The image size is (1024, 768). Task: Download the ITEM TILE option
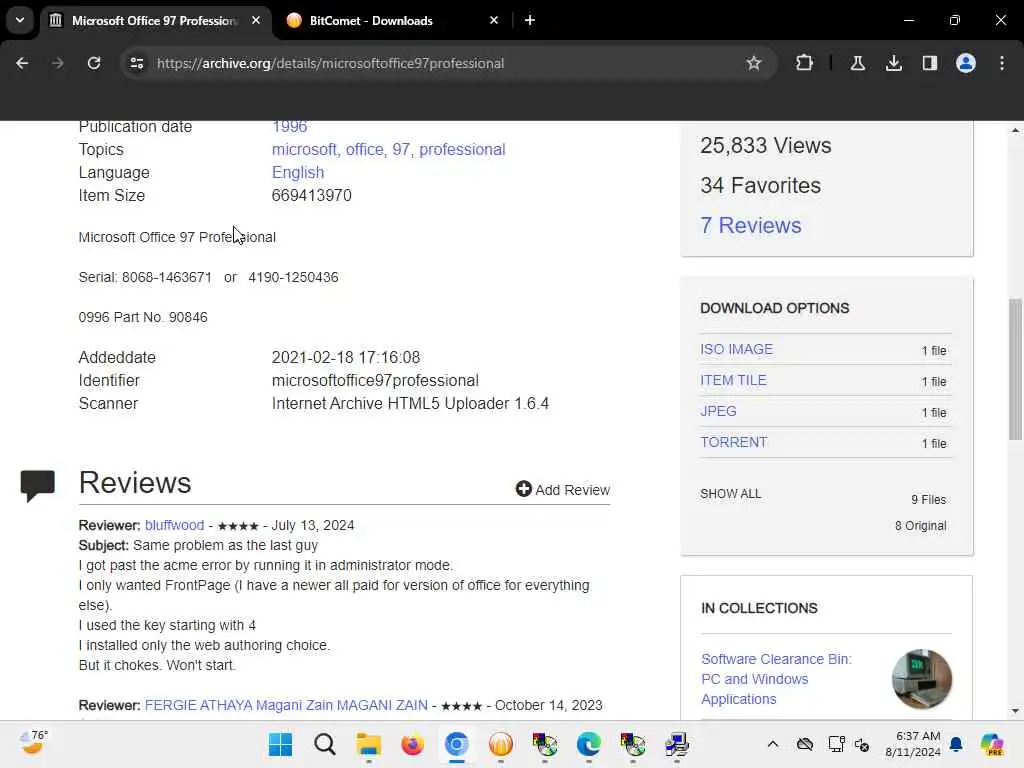[x=733, y=380]
